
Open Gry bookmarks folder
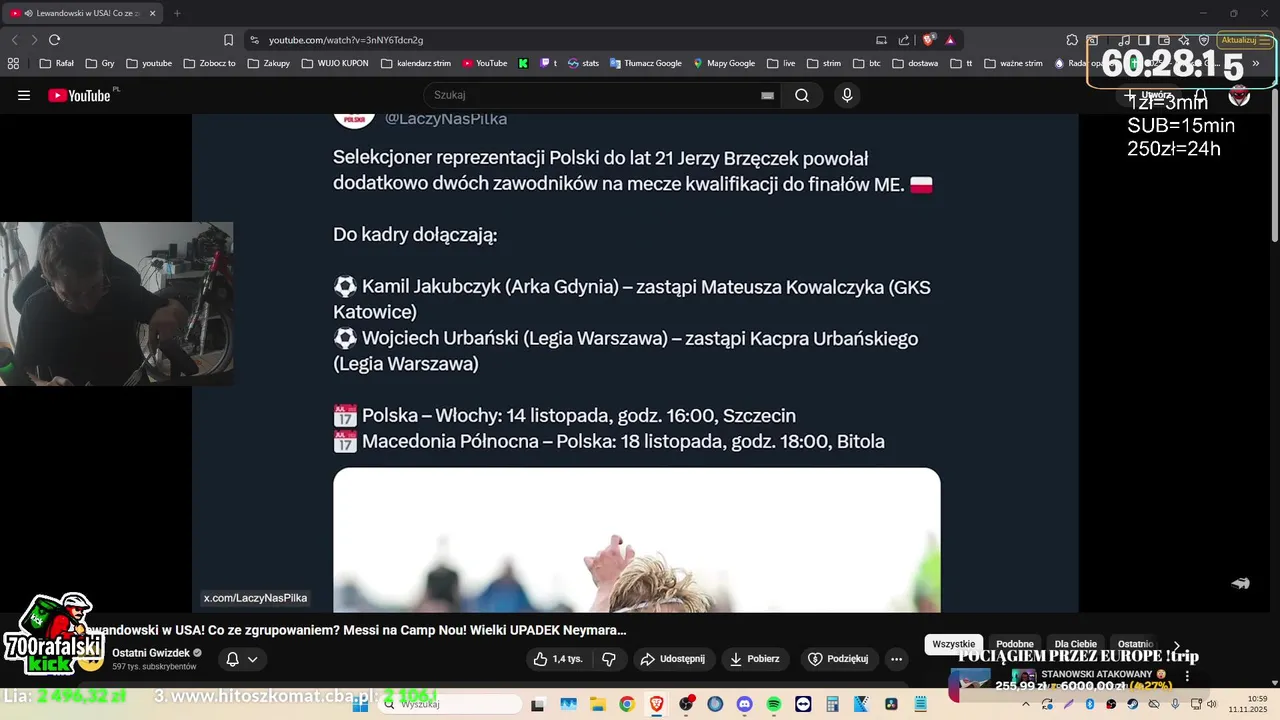point(100,63)
